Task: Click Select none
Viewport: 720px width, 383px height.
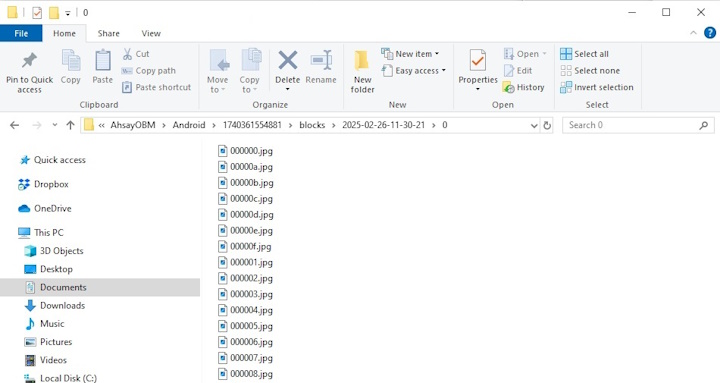Action: [590, 71]
